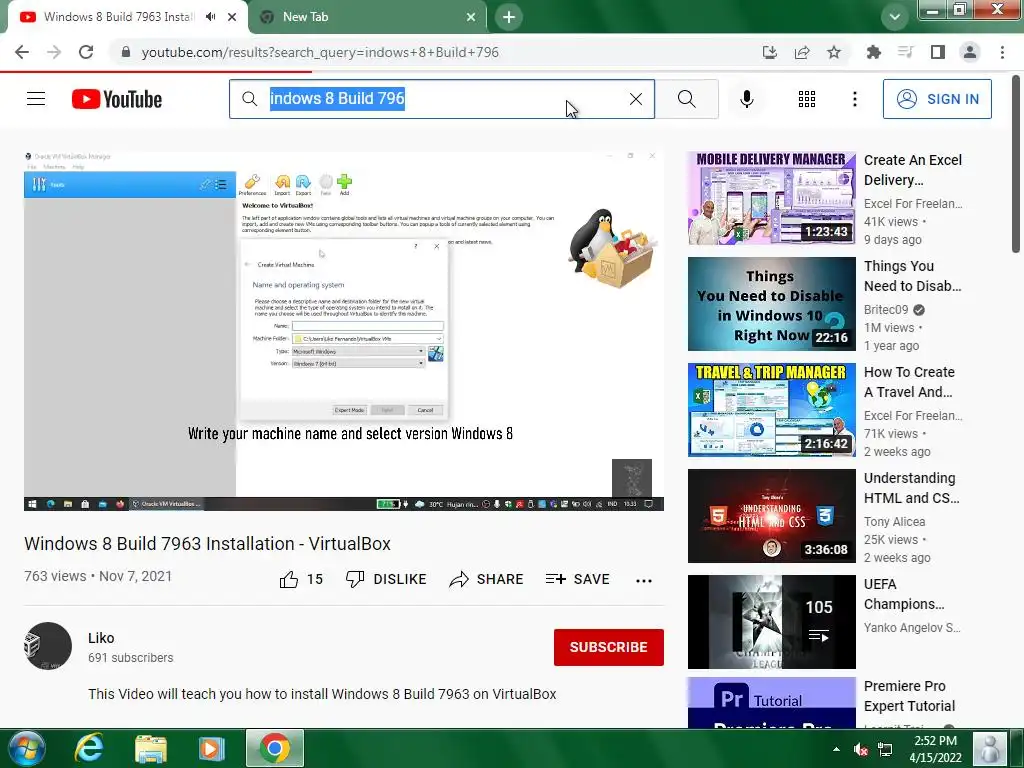1024x768 pixels.
Task: Go forward with browser forward arrow
Action: pyautogui.click(x=54, y=52)
